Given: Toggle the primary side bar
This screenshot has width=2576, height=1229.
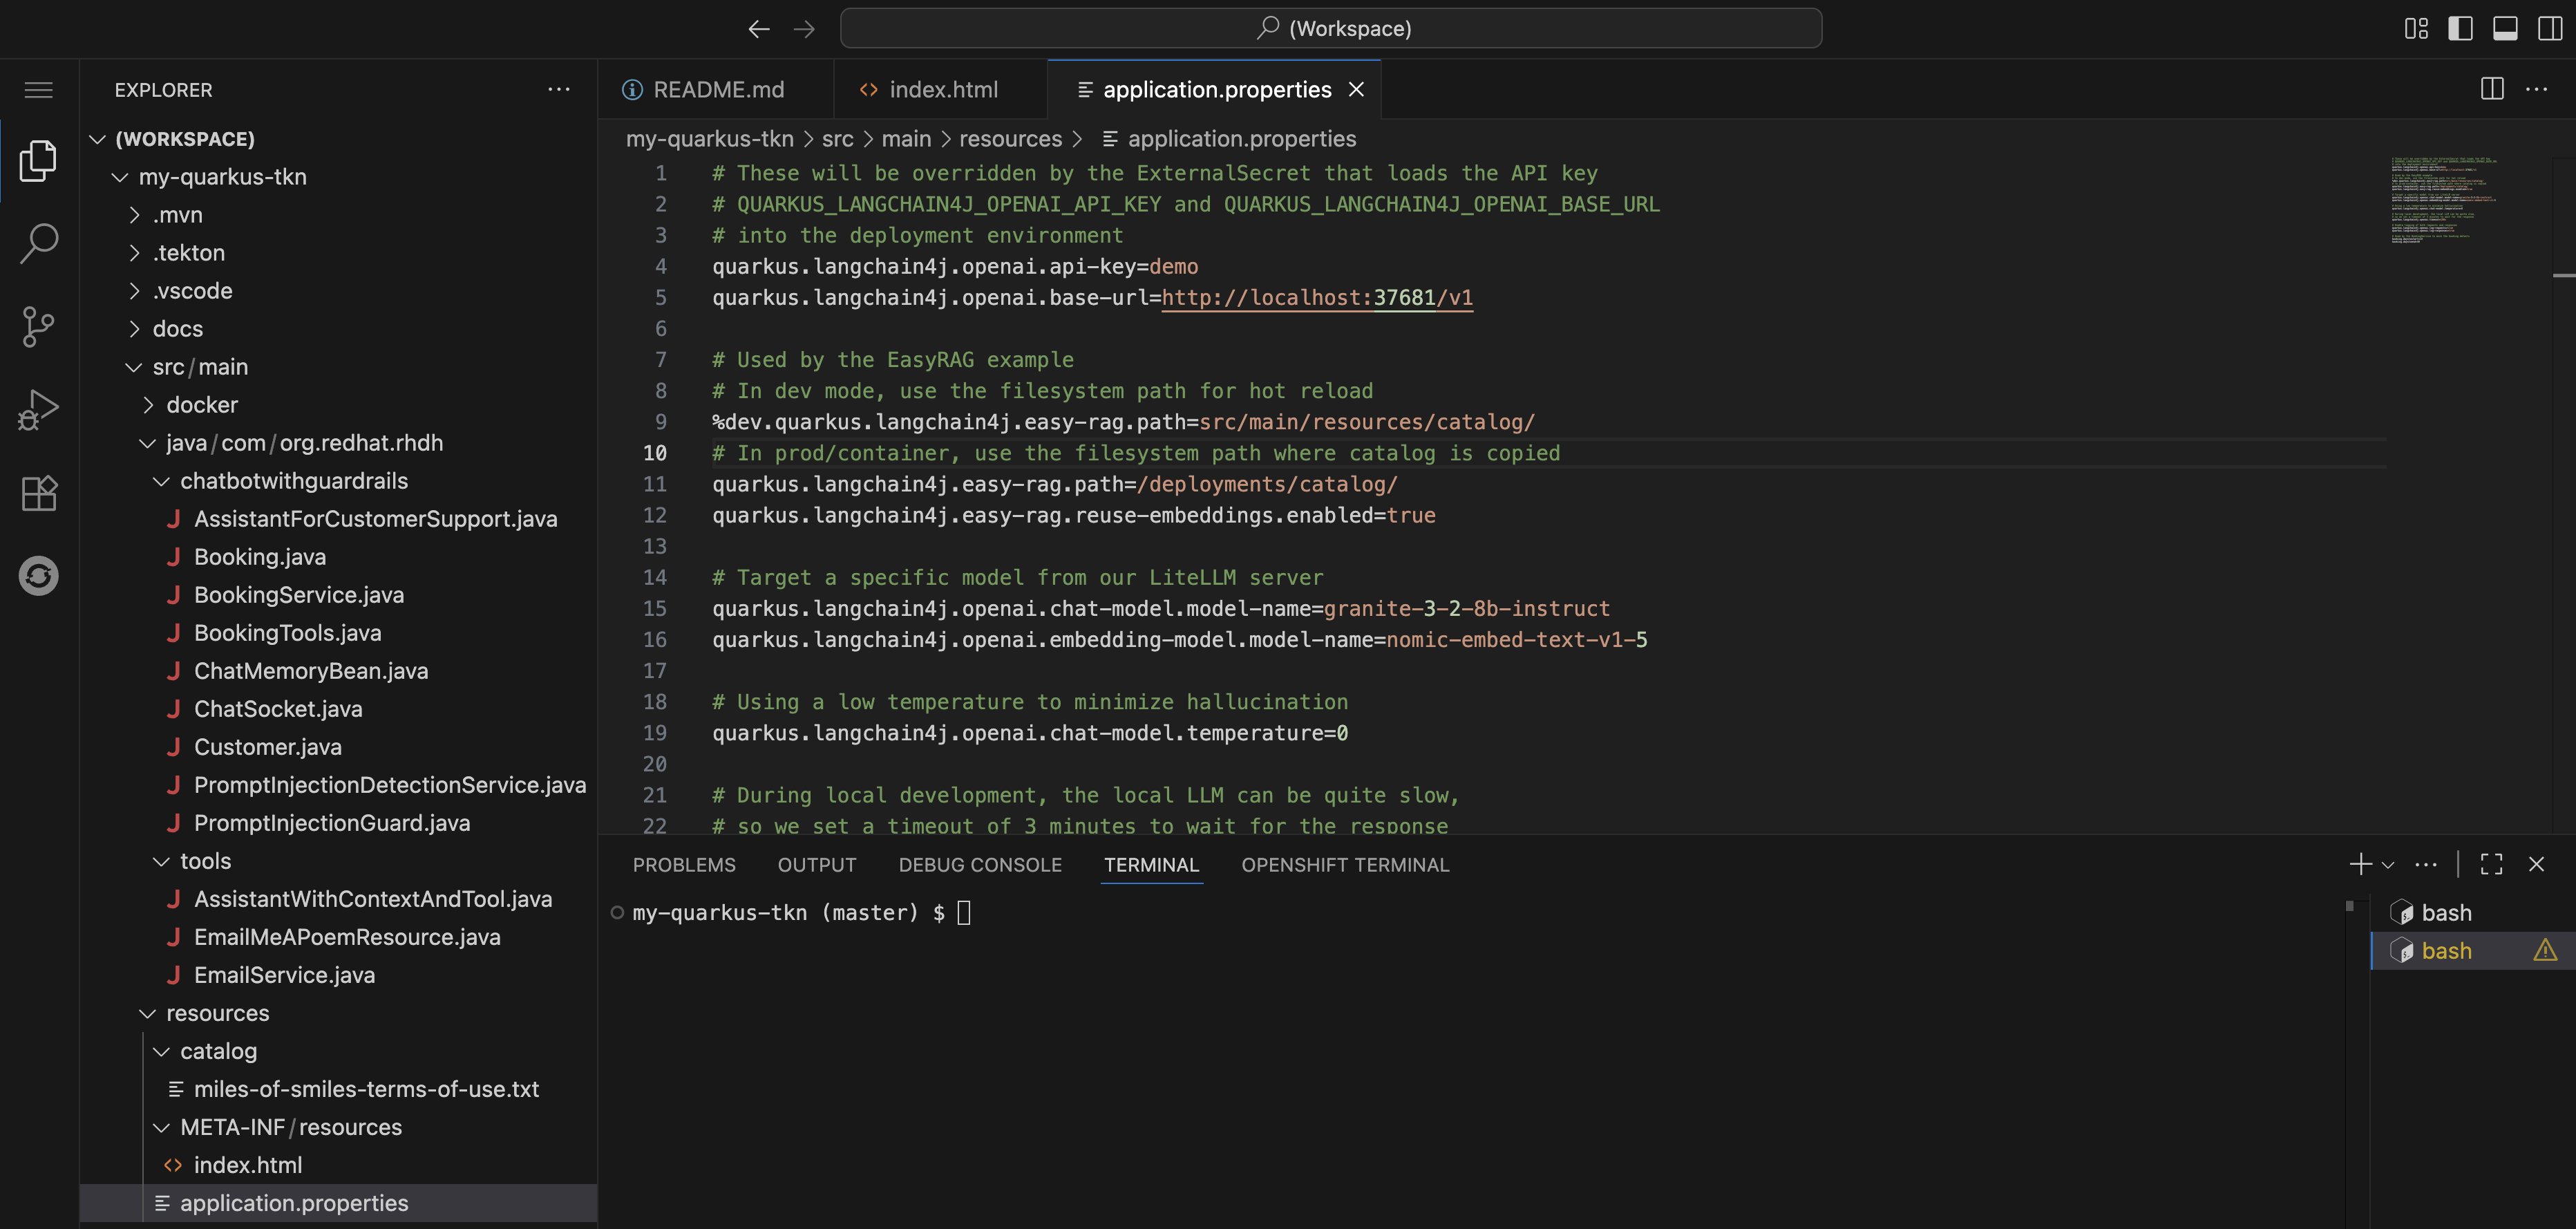Looking at the screenshot, I should 2460,28.
